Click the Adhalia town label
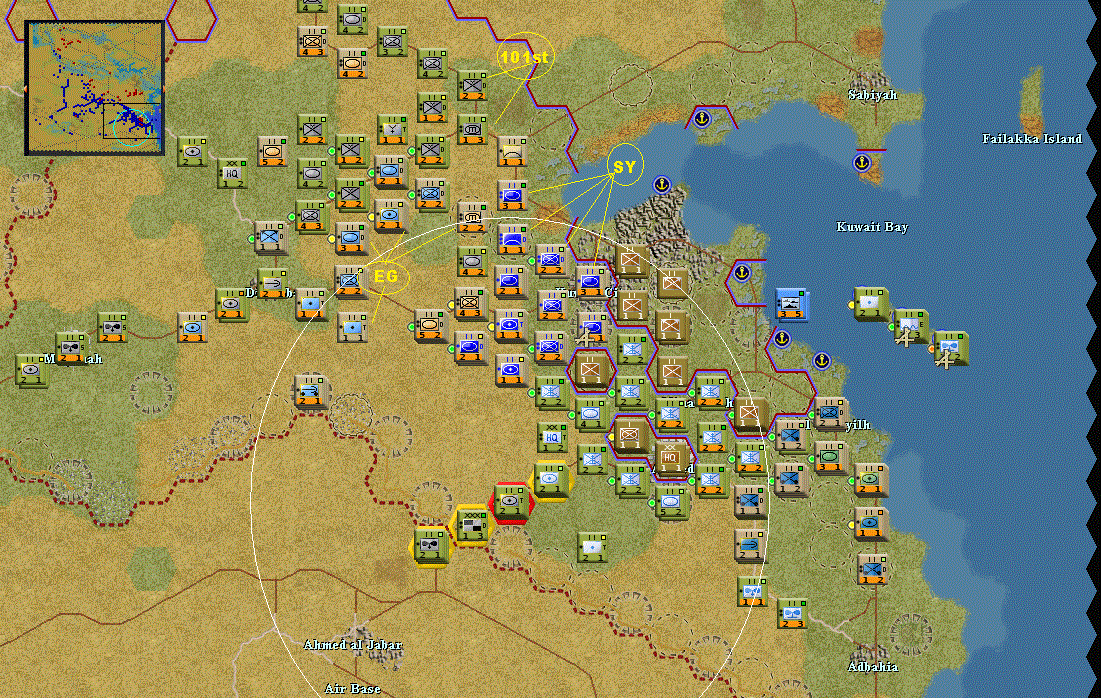 873,666
